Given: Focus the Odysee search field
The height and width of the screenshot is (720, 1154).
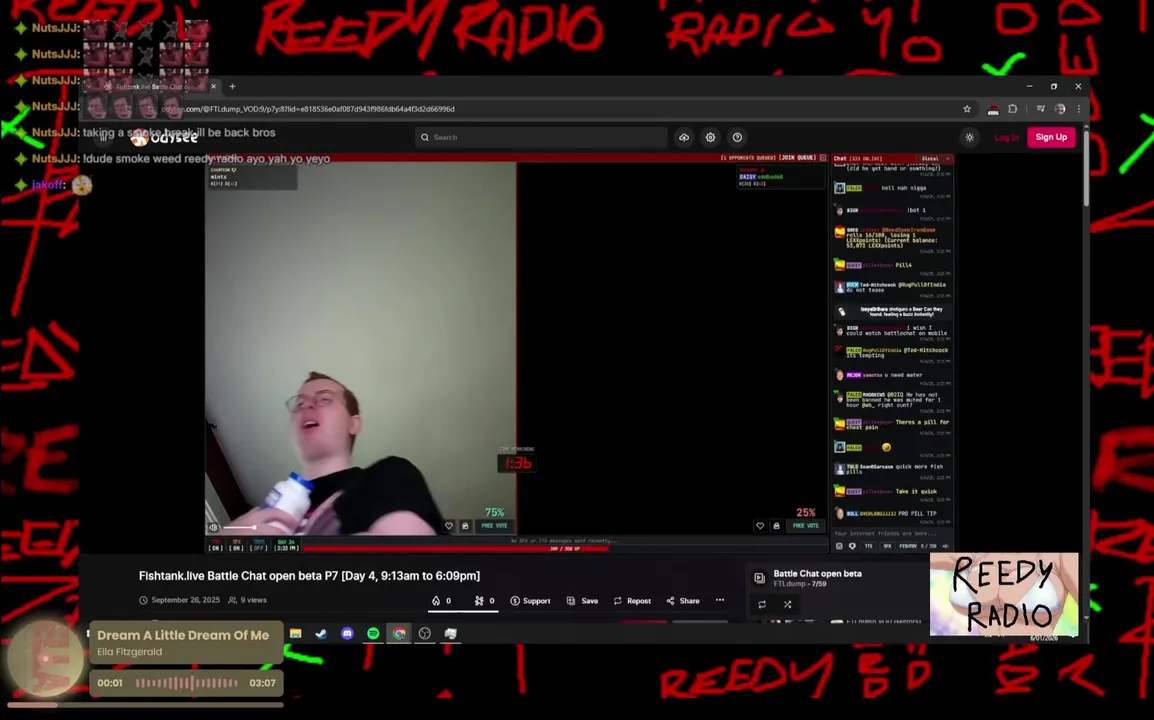Looking at the screenshot, I should click(x=541, y=138).
